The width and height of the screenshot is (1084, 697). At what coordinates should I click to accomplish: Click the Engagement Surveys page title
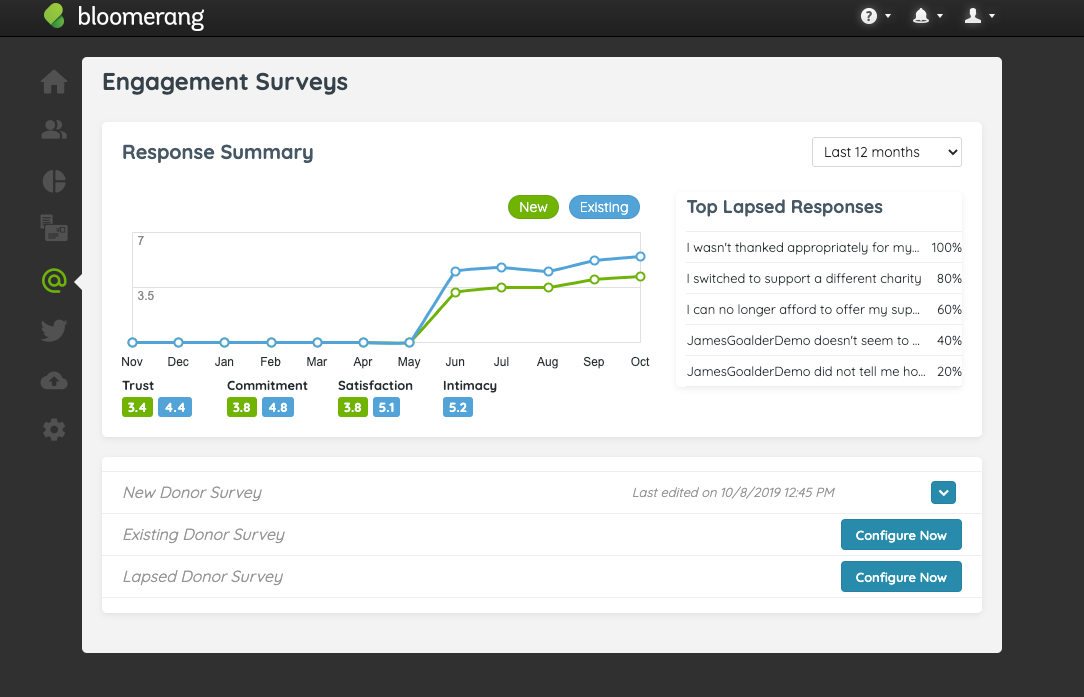pos(225,82)
